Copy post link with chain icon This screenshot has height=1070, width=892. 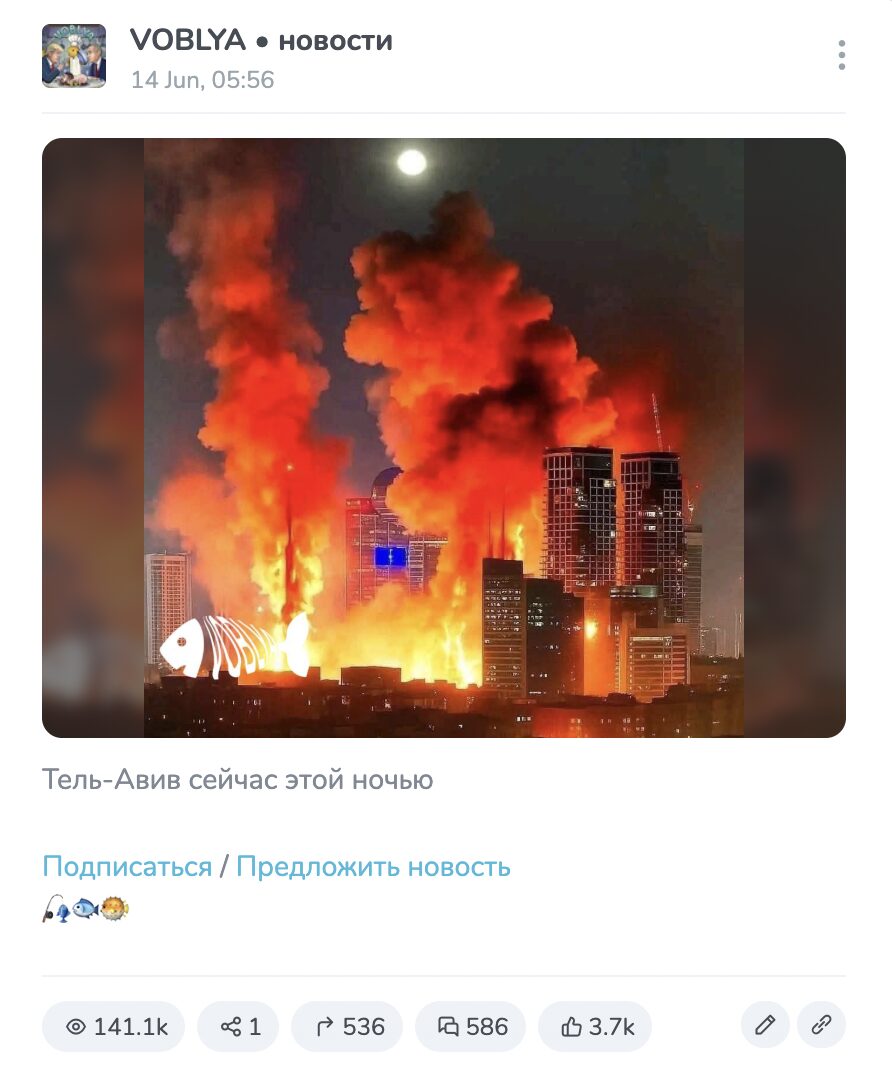(x=821, y=1025)
